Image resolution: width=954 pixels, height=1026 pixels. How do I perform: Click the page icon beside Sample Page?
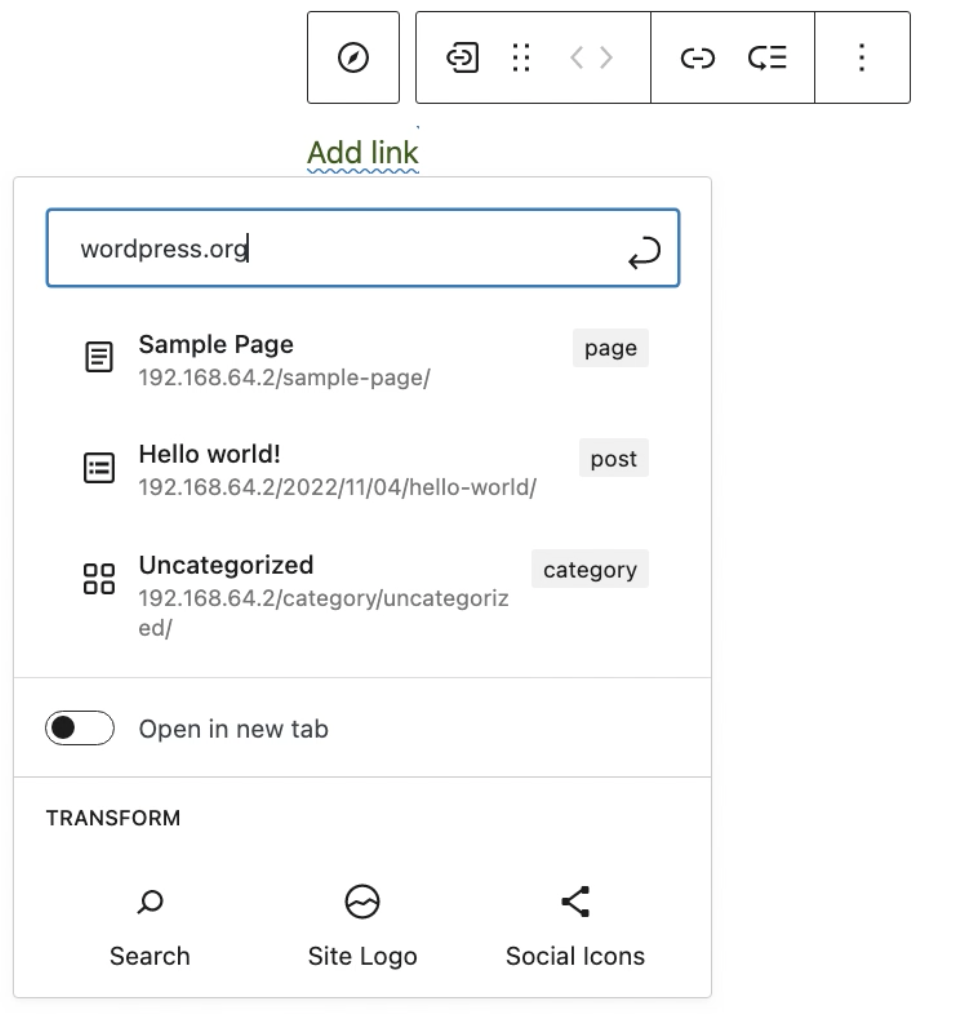(x=99, y=357)
